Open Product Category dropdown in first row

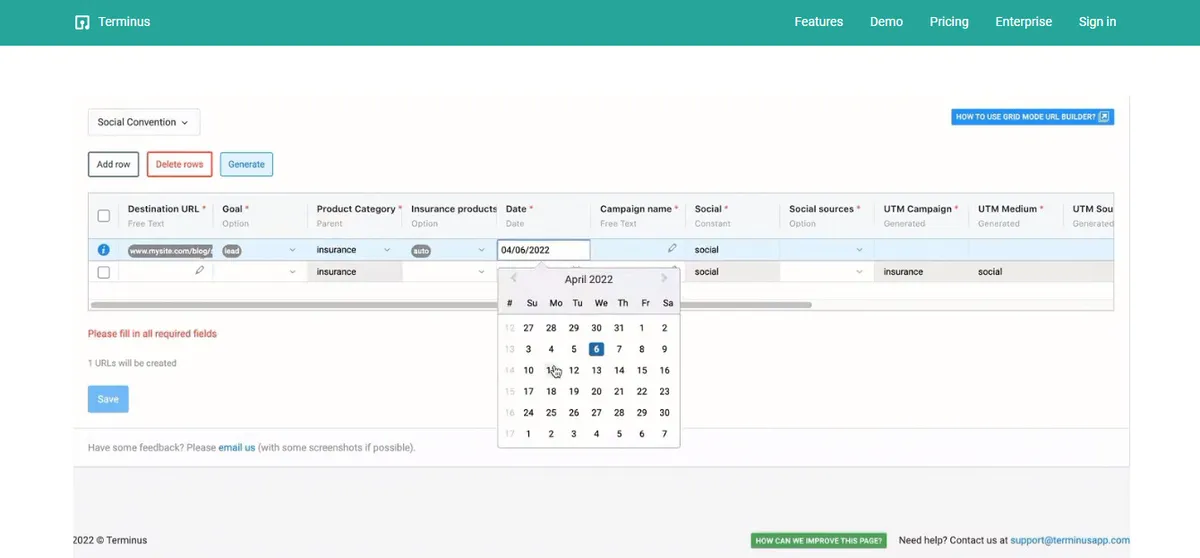coord(387,250)
